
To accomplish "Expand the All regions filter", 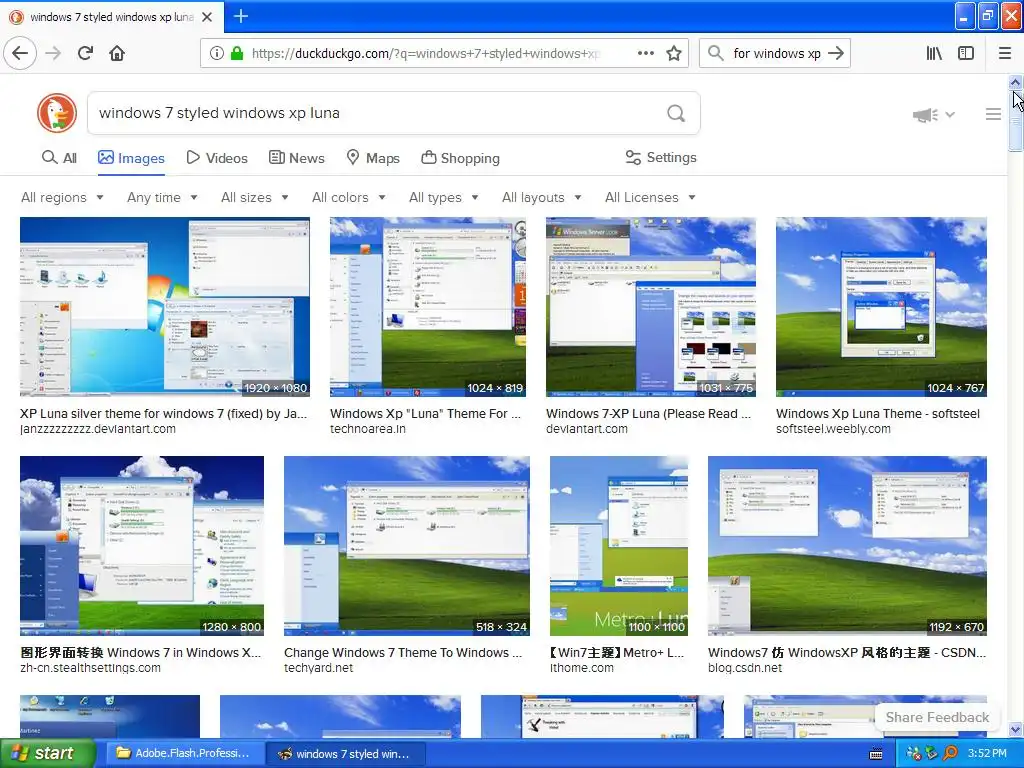I will tap(62, 197).
